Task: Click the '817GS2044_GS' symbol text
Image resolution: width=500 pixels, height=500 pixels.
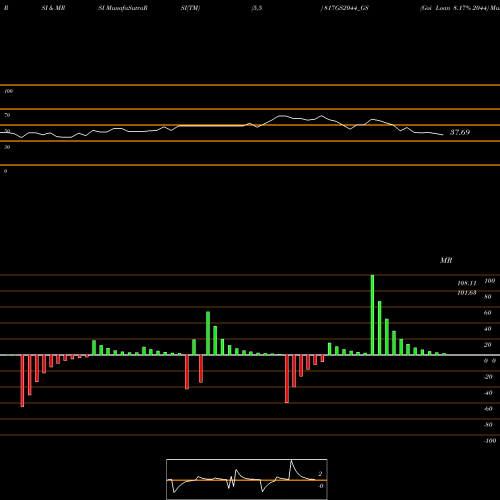Action: [346, 8]
